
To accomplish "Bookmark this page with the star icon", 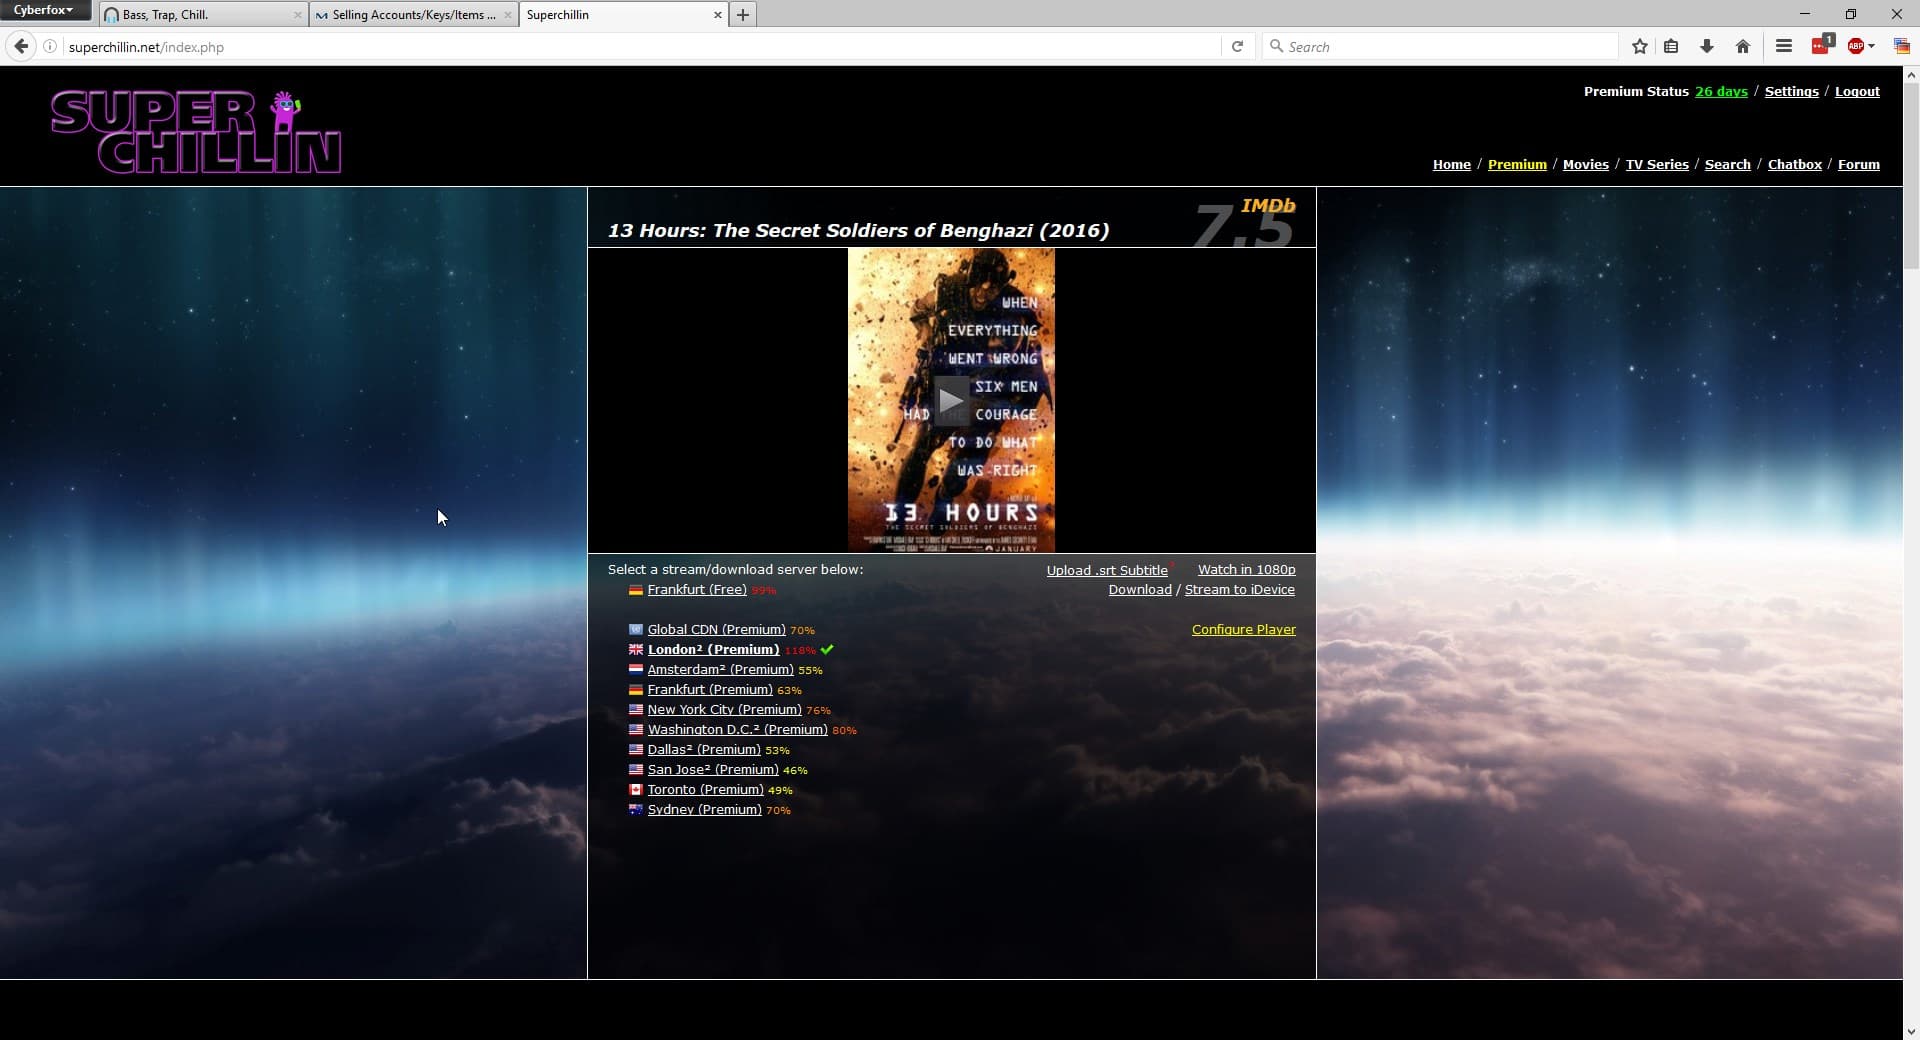I will 1640,46.
